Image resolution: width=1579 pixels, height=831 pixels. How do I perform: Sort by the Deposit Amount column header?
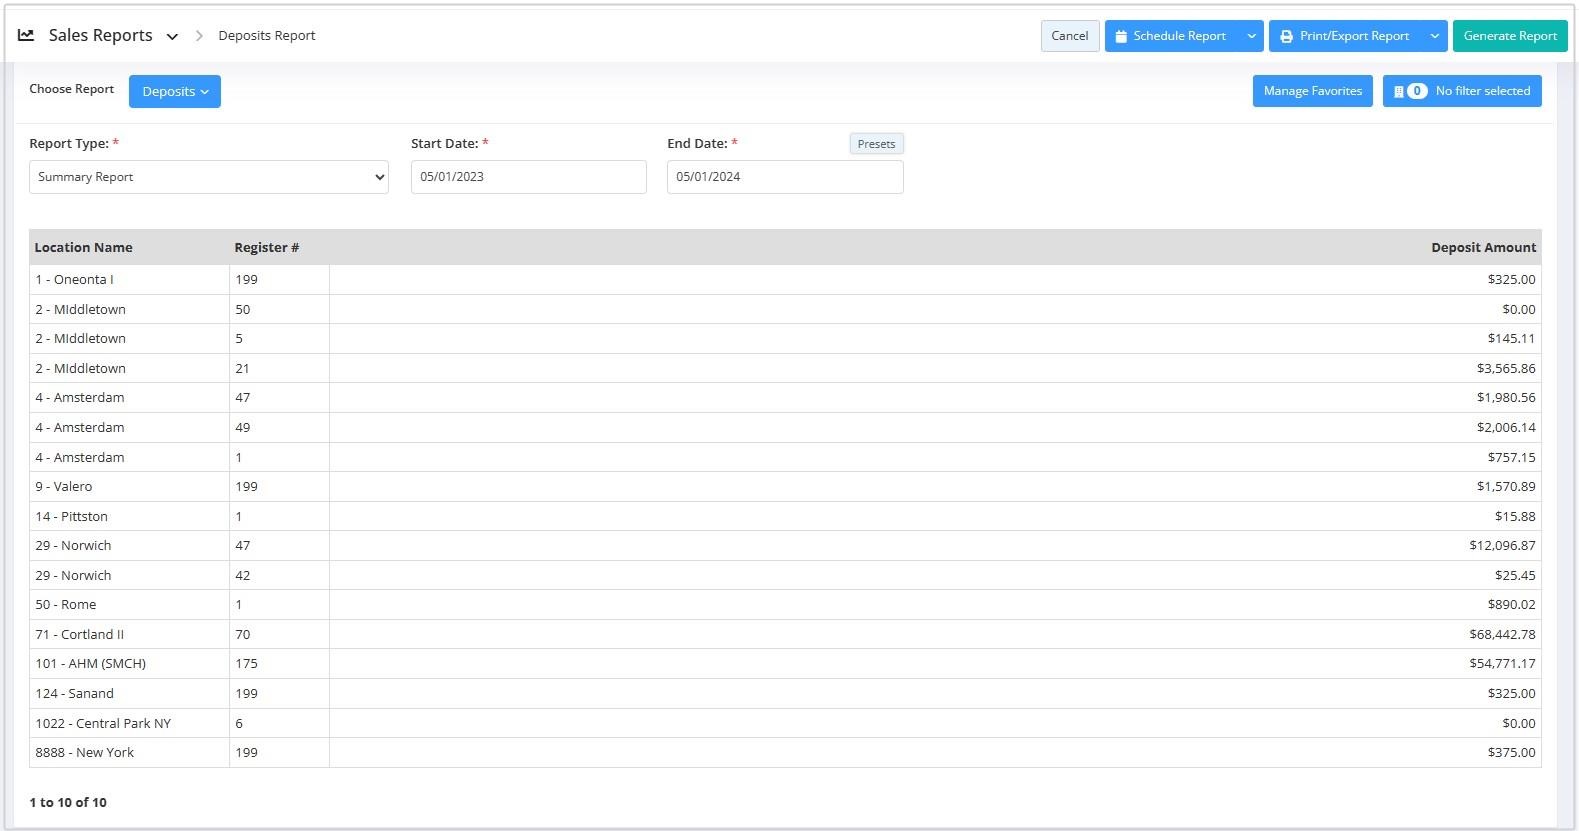(1483, 247)
